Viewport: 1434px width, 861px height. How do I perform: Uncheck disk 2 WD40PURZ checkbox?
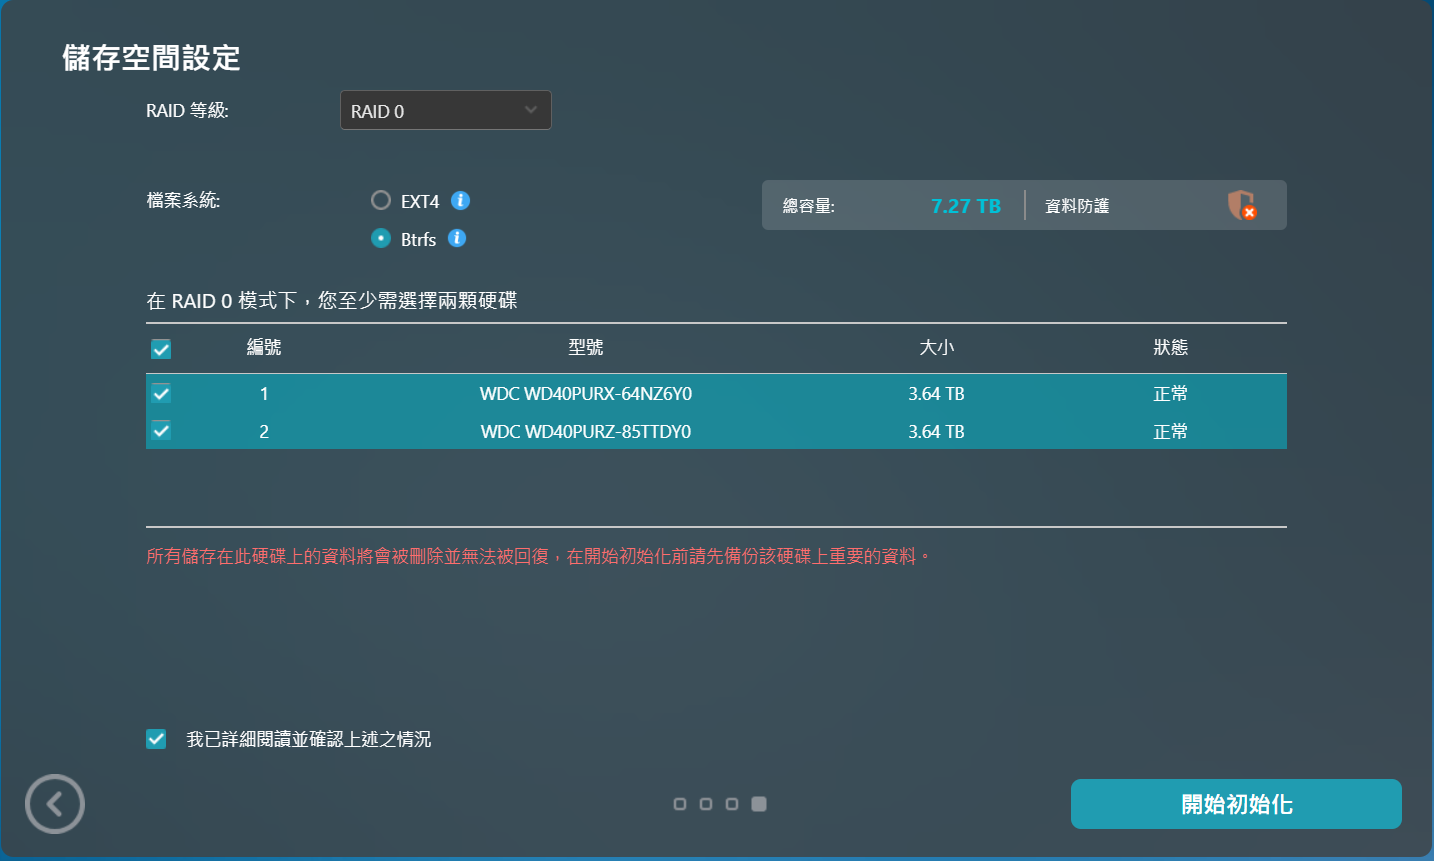click(161, 431)
